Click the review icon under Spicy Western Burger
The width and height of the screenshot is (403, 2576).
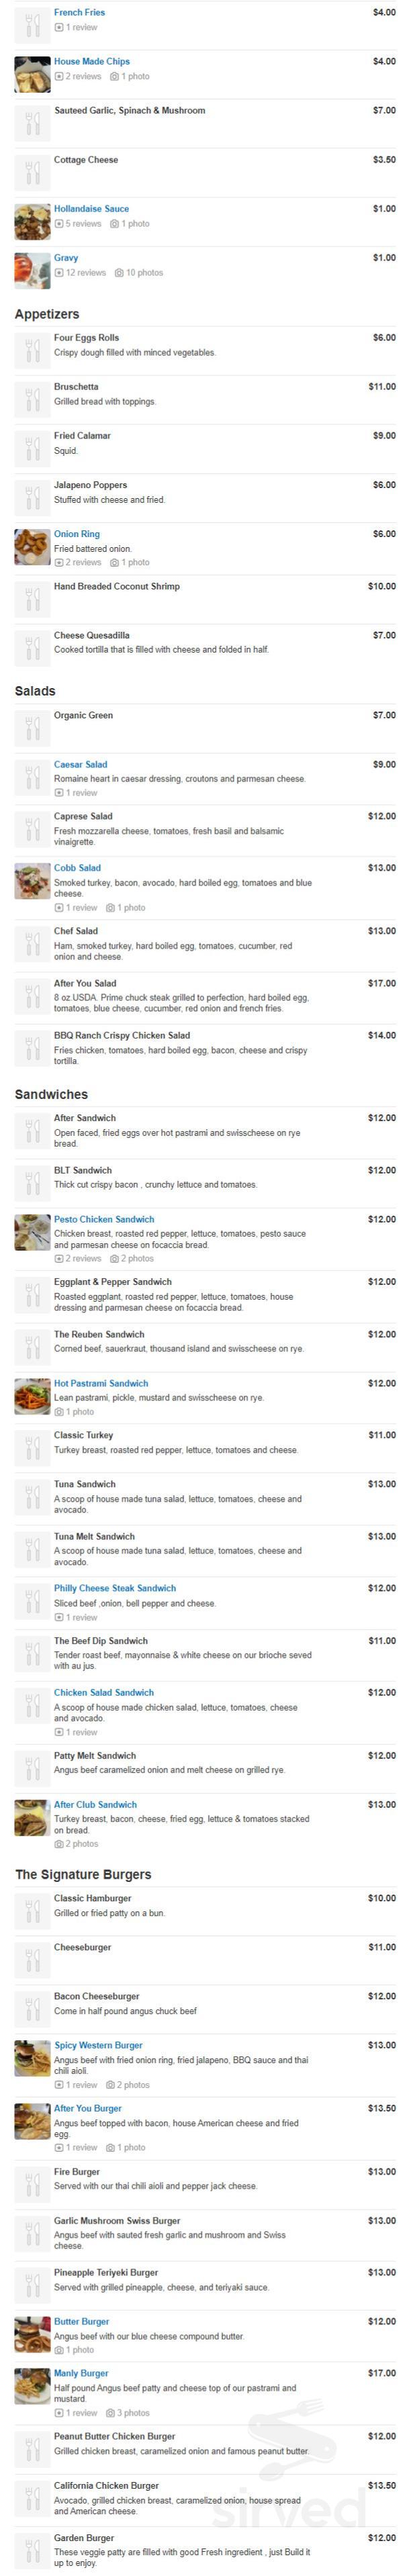click(60, 2085)
